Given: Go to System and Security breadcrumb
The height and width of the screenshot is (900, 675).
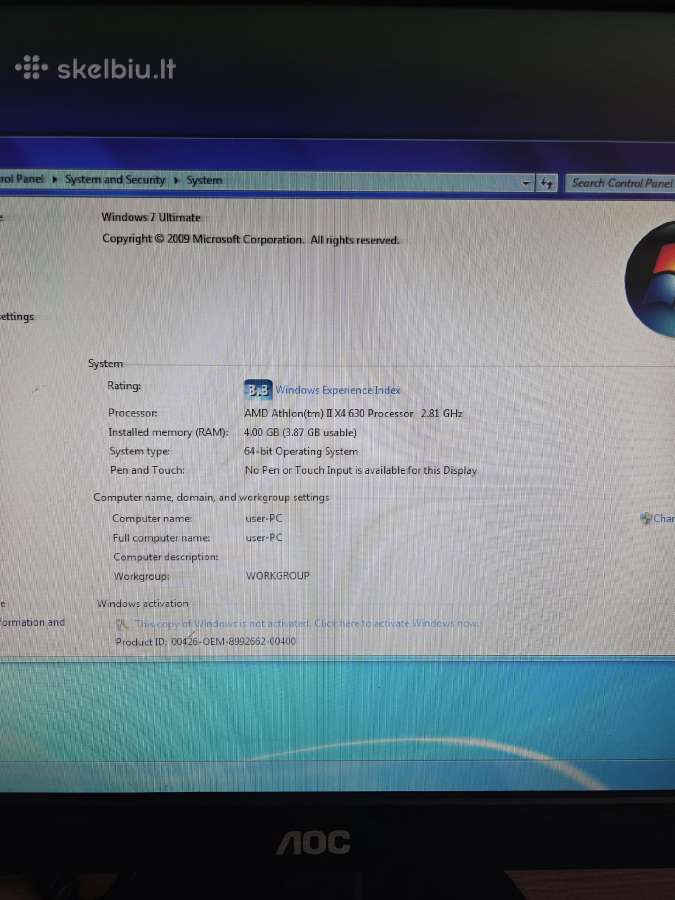Looking at the screenshot, I should pos(115,180).
